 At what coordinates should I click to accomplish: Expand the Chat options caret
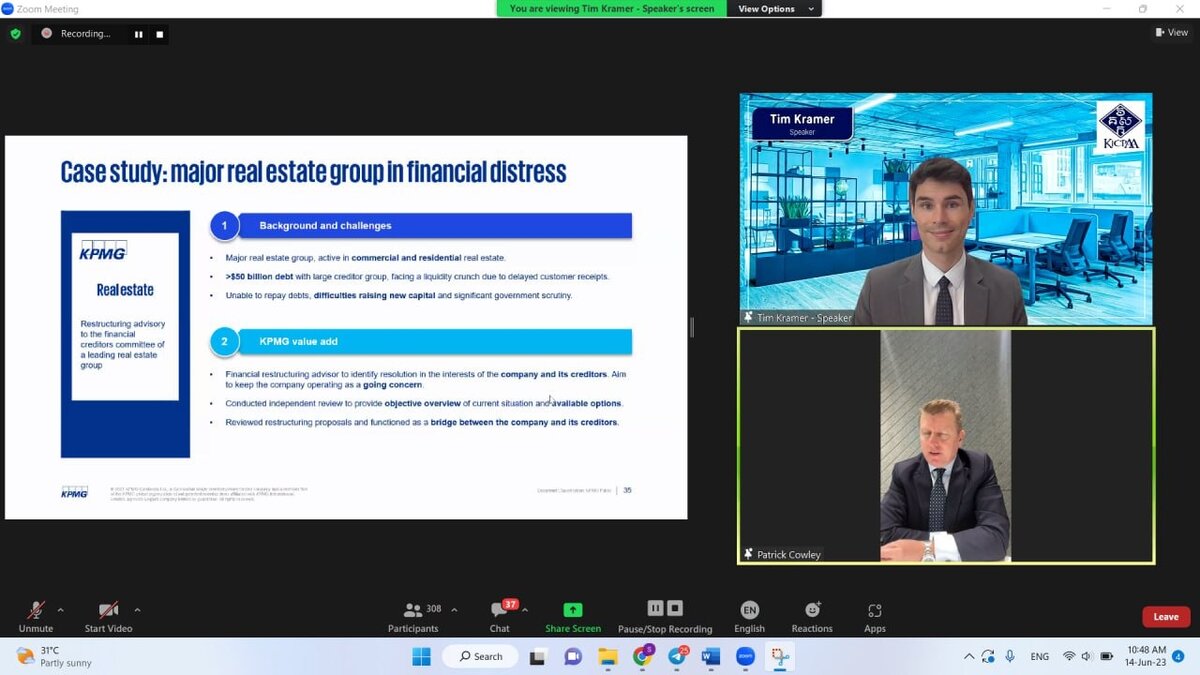[x=525, y=610]
